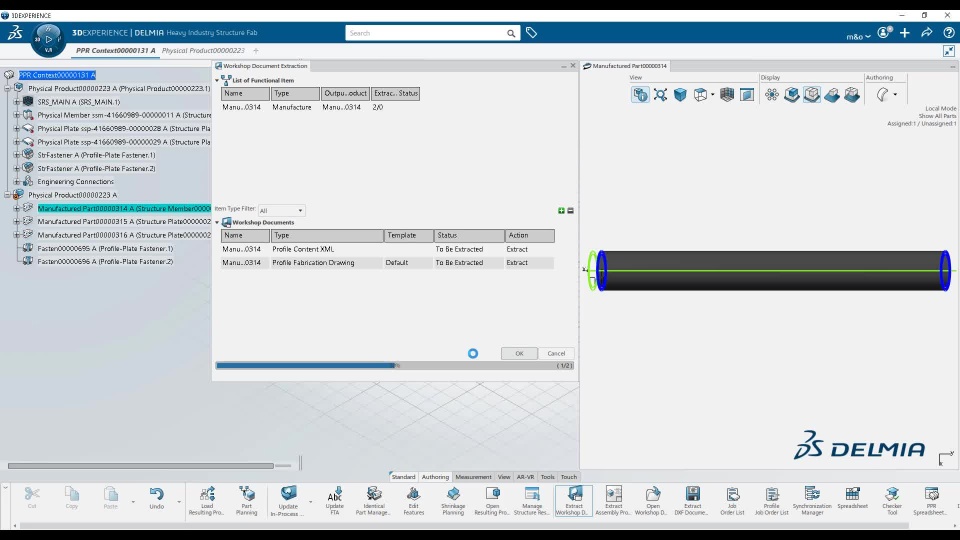Open the Spreadsheet tool
The image size is (960, 540).
pyautogui.click(x=852, y=500)
